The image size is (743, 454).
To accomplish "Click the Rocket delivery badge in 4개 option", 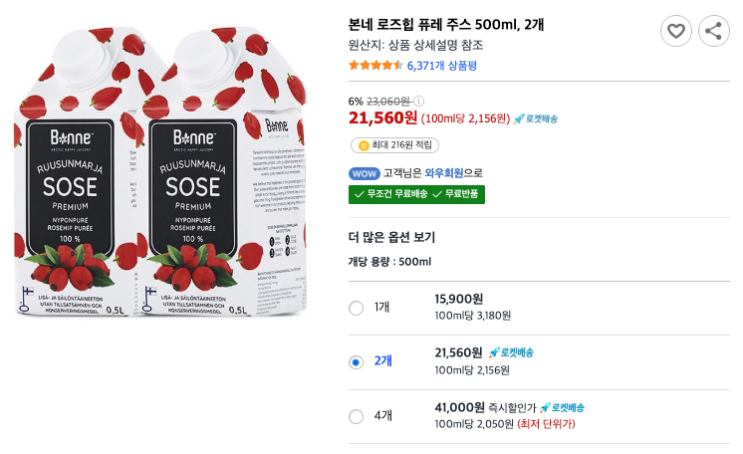I will tap(562, 408).
